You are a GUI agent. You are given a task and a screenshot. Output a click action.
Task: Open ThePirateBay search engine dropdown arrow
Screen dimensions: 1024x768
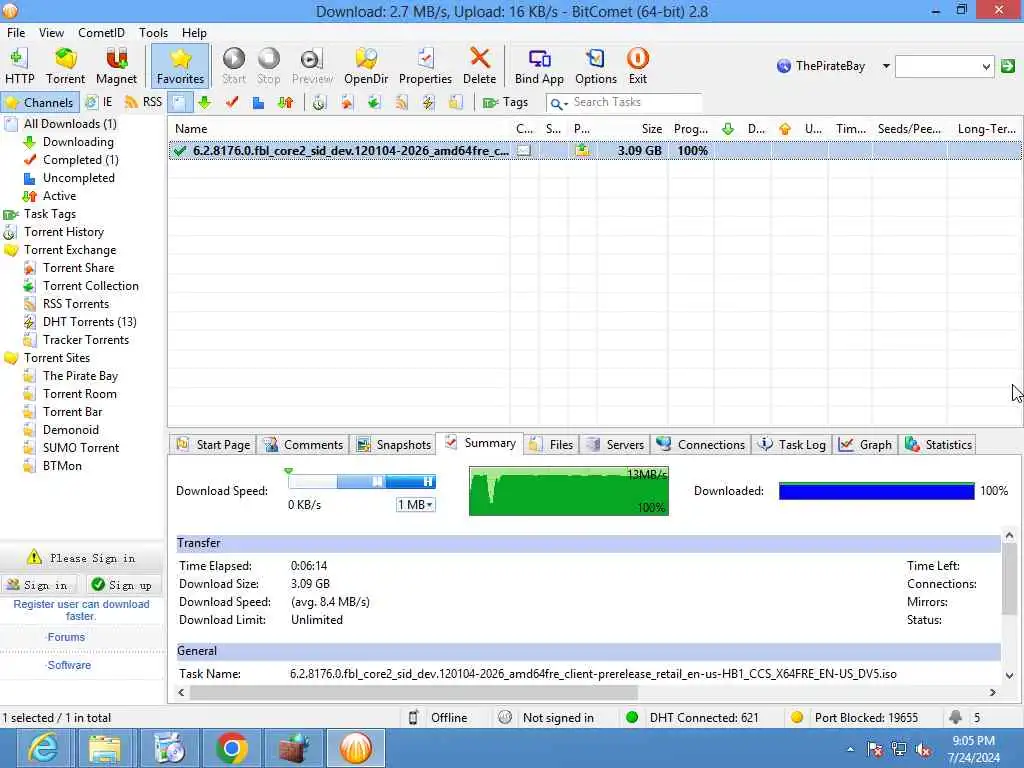point(886,66)
